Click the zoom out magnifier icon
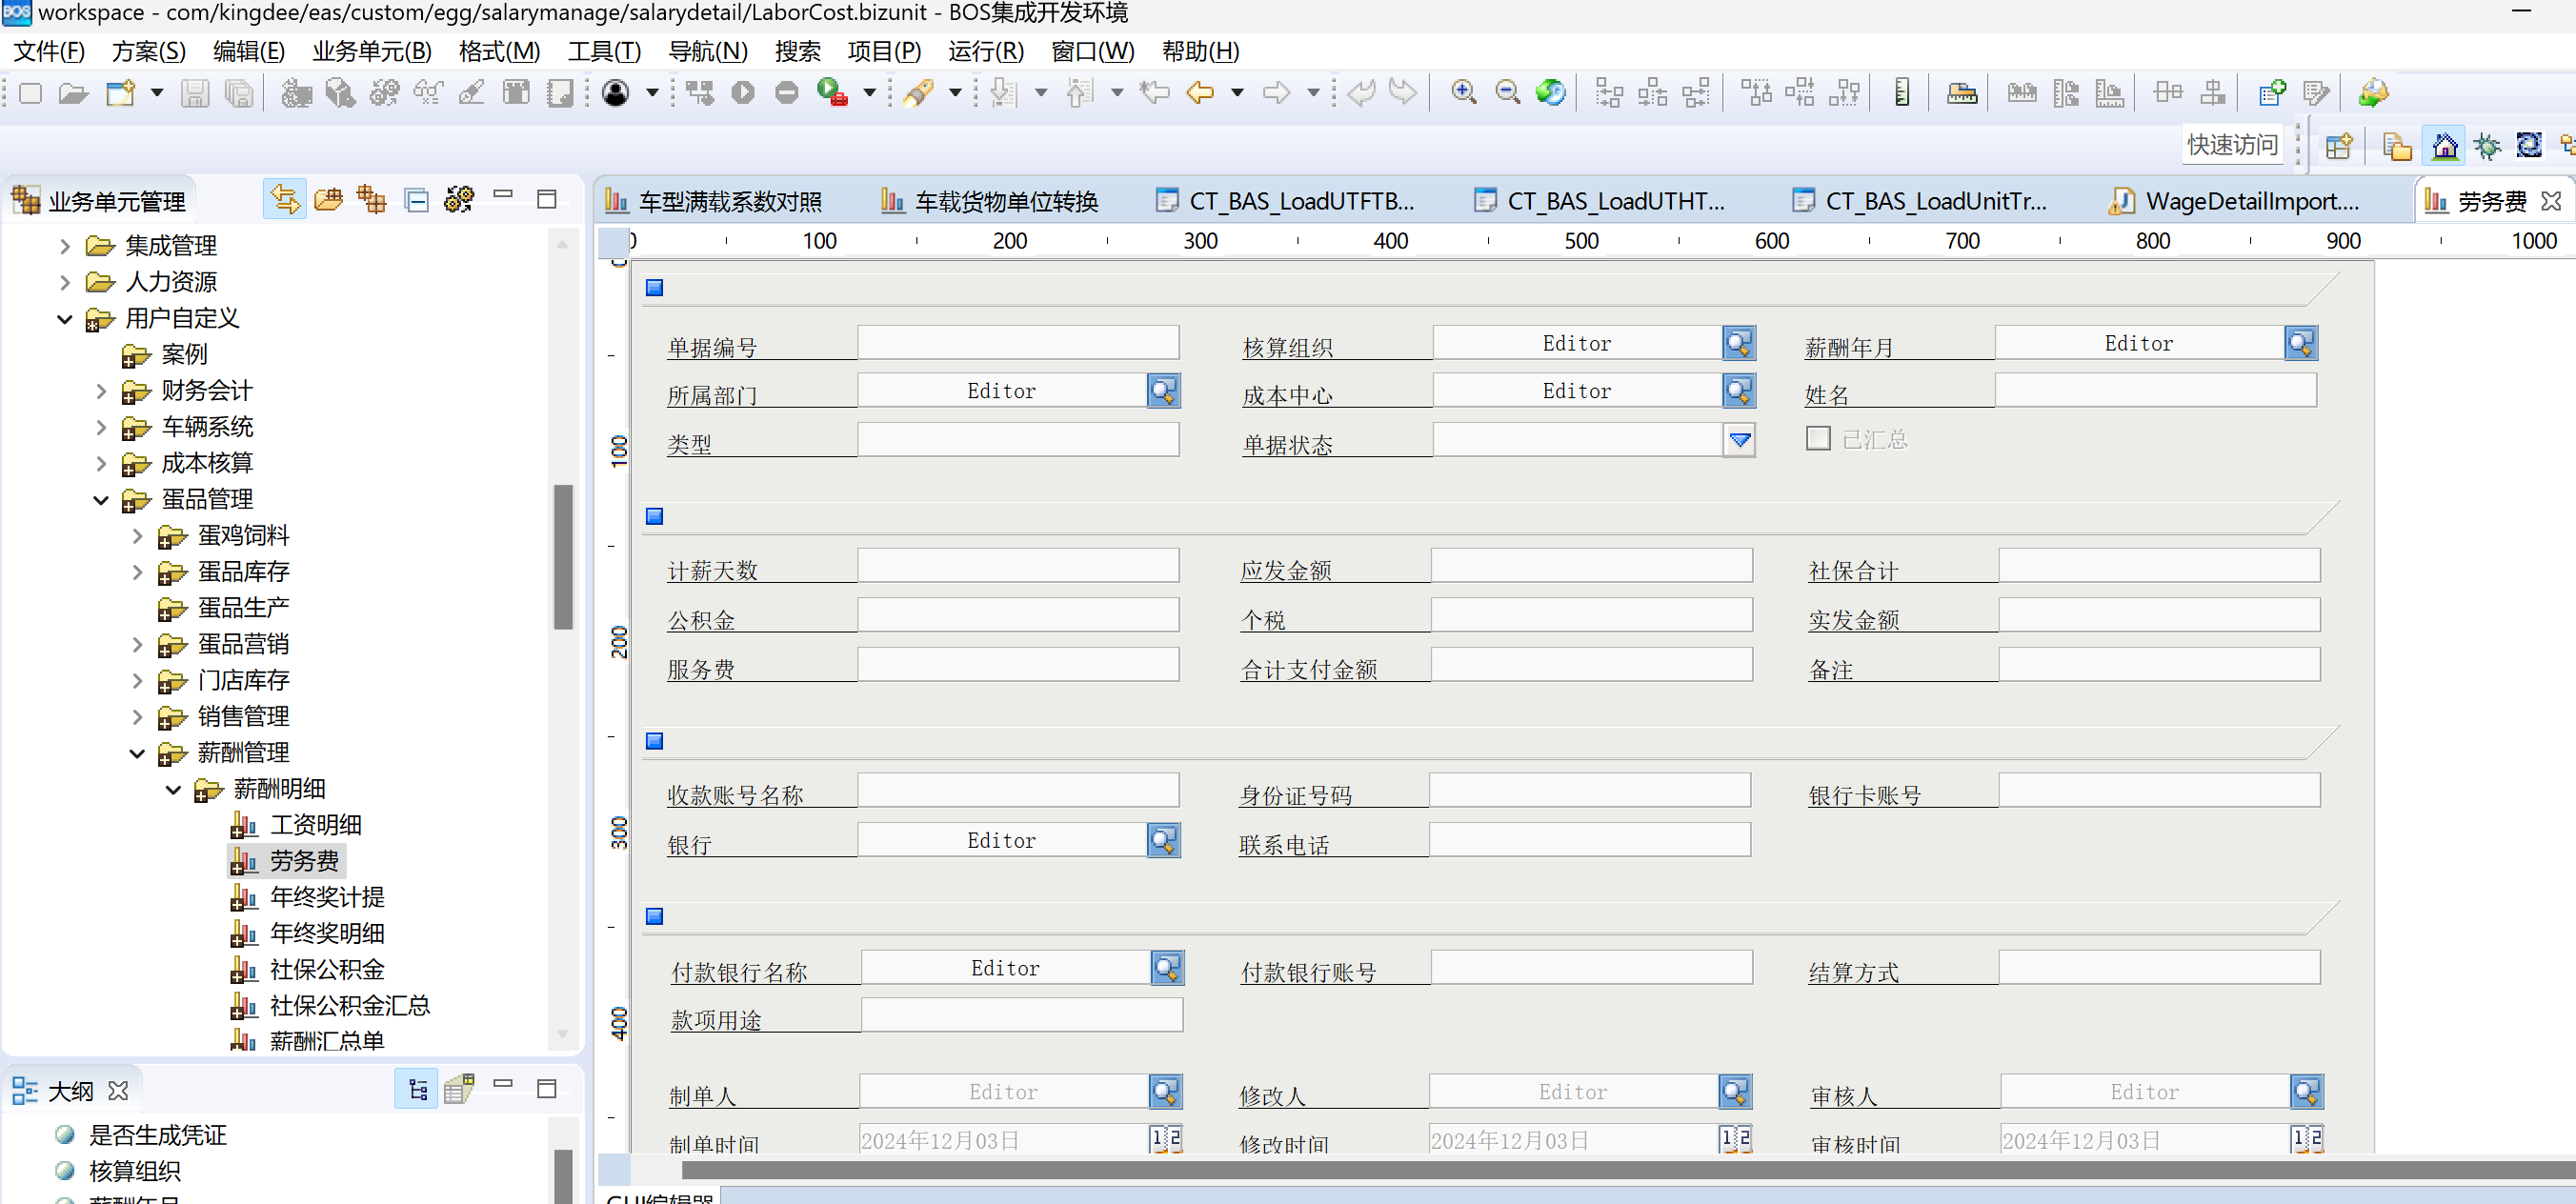 (x=1506, y=93)
